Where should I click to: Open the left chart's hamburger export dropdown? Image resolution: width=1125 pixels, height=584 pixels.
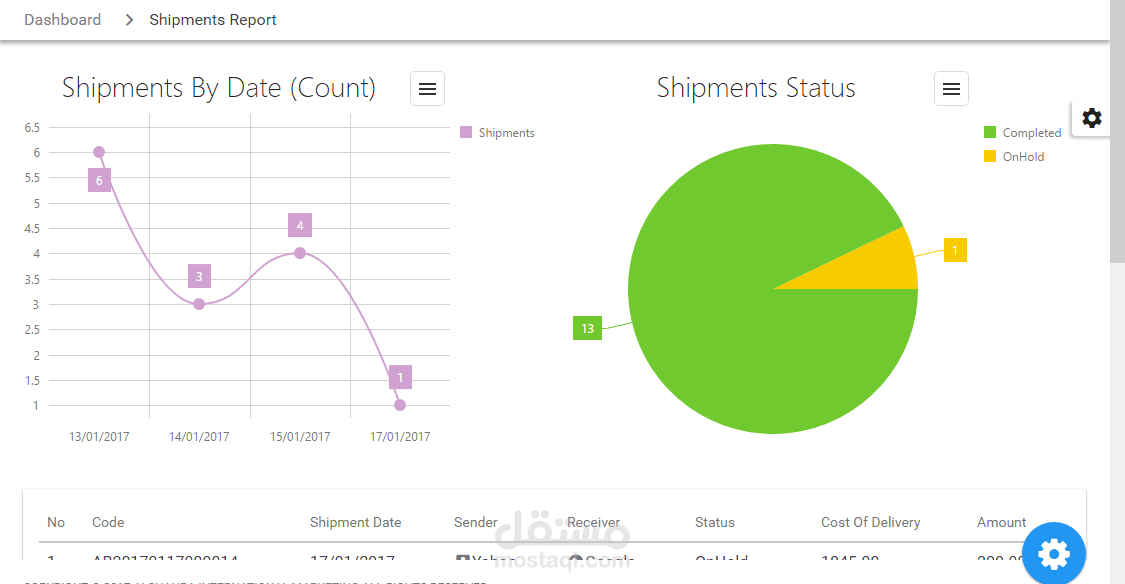tap(427, 88)
